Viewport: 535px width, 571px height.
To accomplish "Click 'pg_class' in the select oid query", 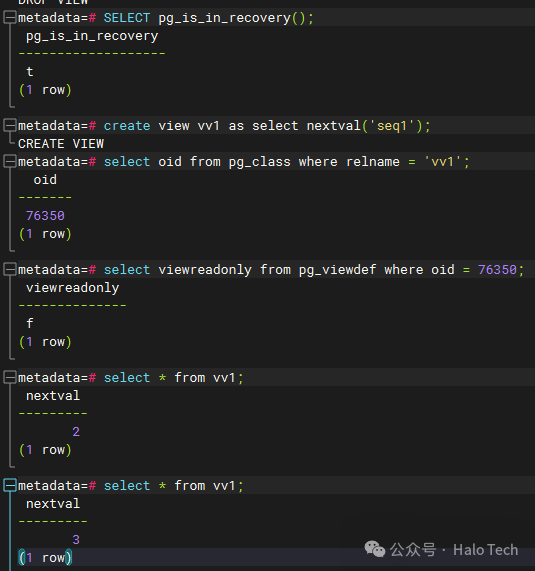I will point(260,162).
